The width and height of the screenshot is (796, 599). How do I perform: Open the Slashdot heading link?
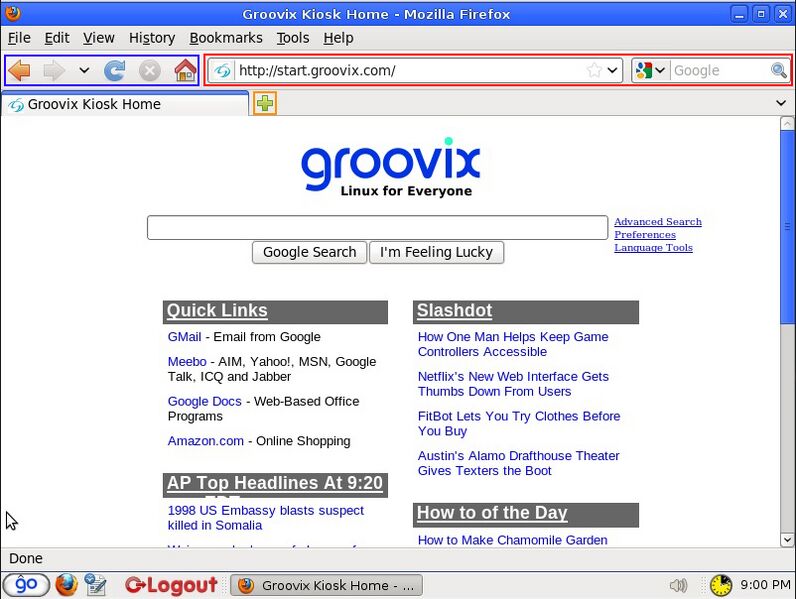[x=454, y=311]
